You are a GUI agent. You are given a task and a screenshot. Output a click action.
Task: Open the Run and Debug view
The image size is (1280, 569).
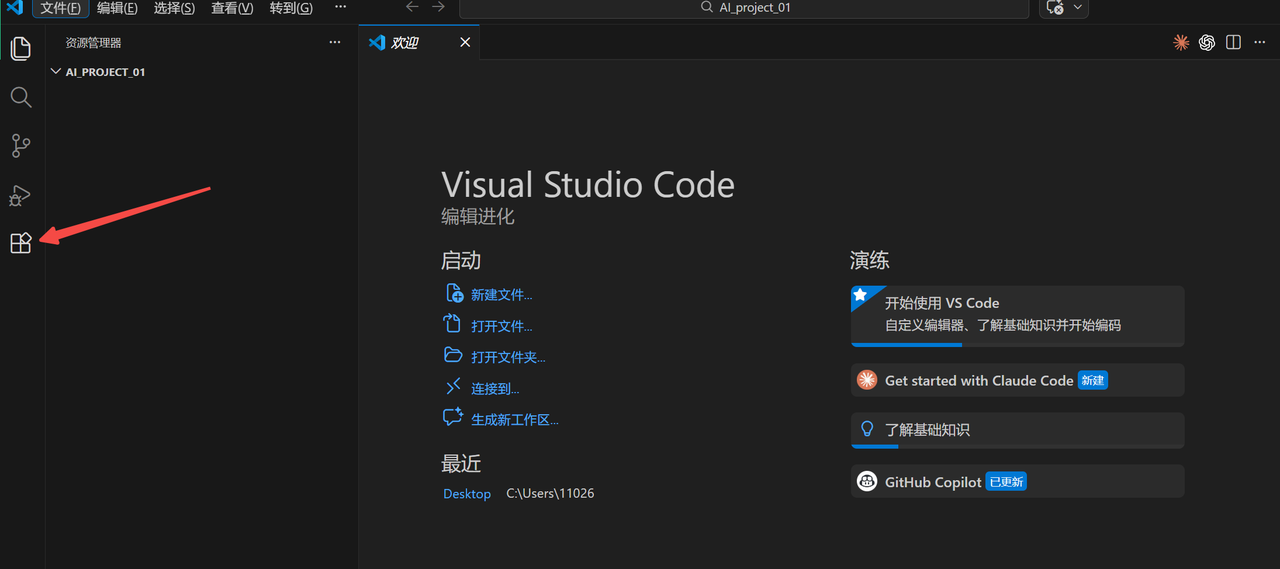[20, 195]
